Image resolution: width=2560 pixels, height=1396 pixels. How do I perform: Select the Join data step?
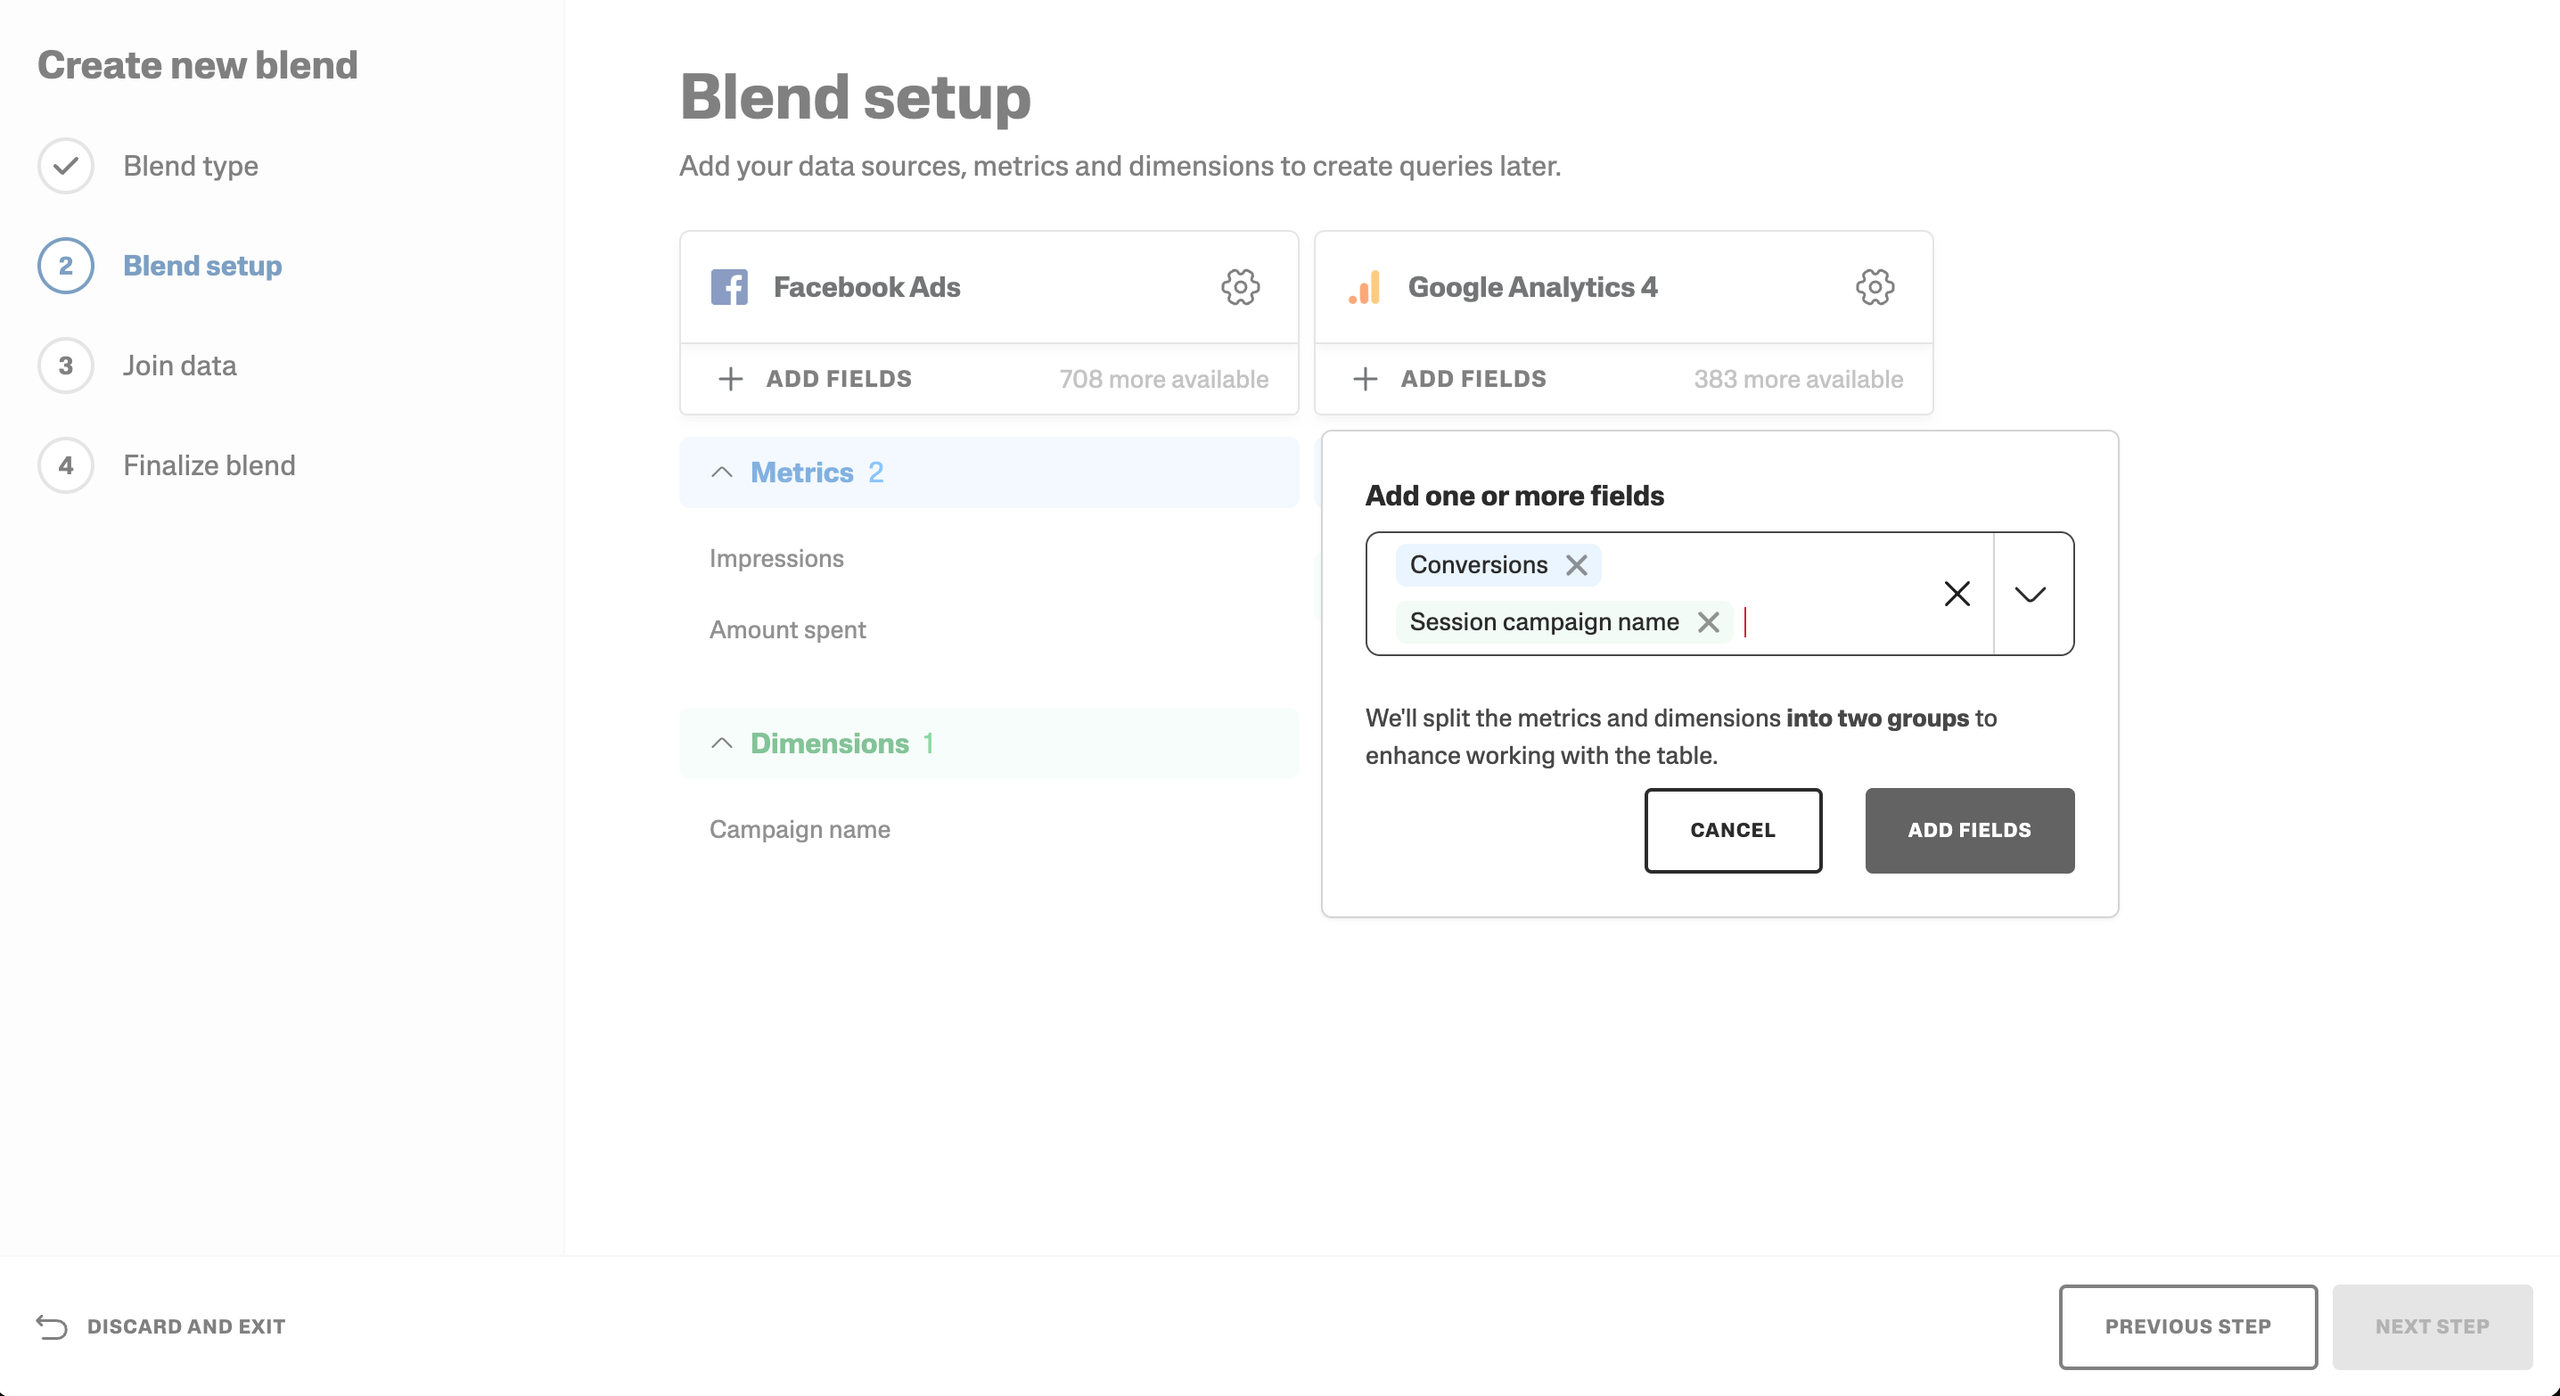pyautogui.click(x=179, y=366)
